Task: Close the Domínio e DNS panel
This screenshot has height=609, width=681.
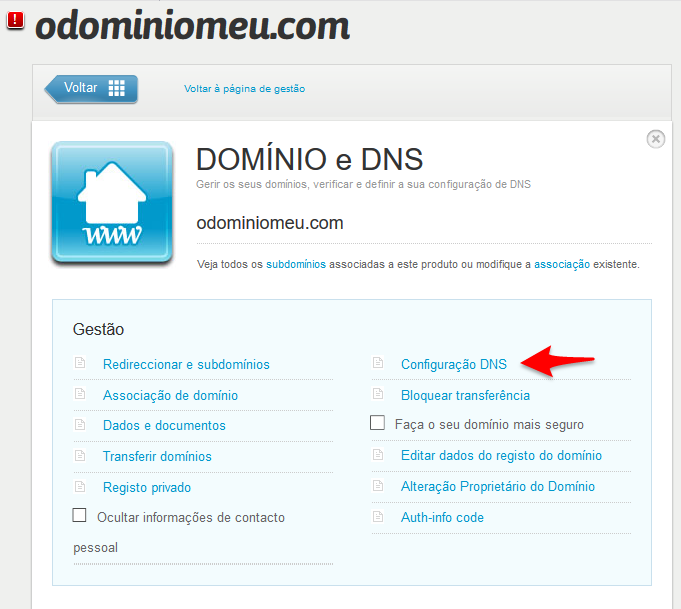Action: pos(655,139)
